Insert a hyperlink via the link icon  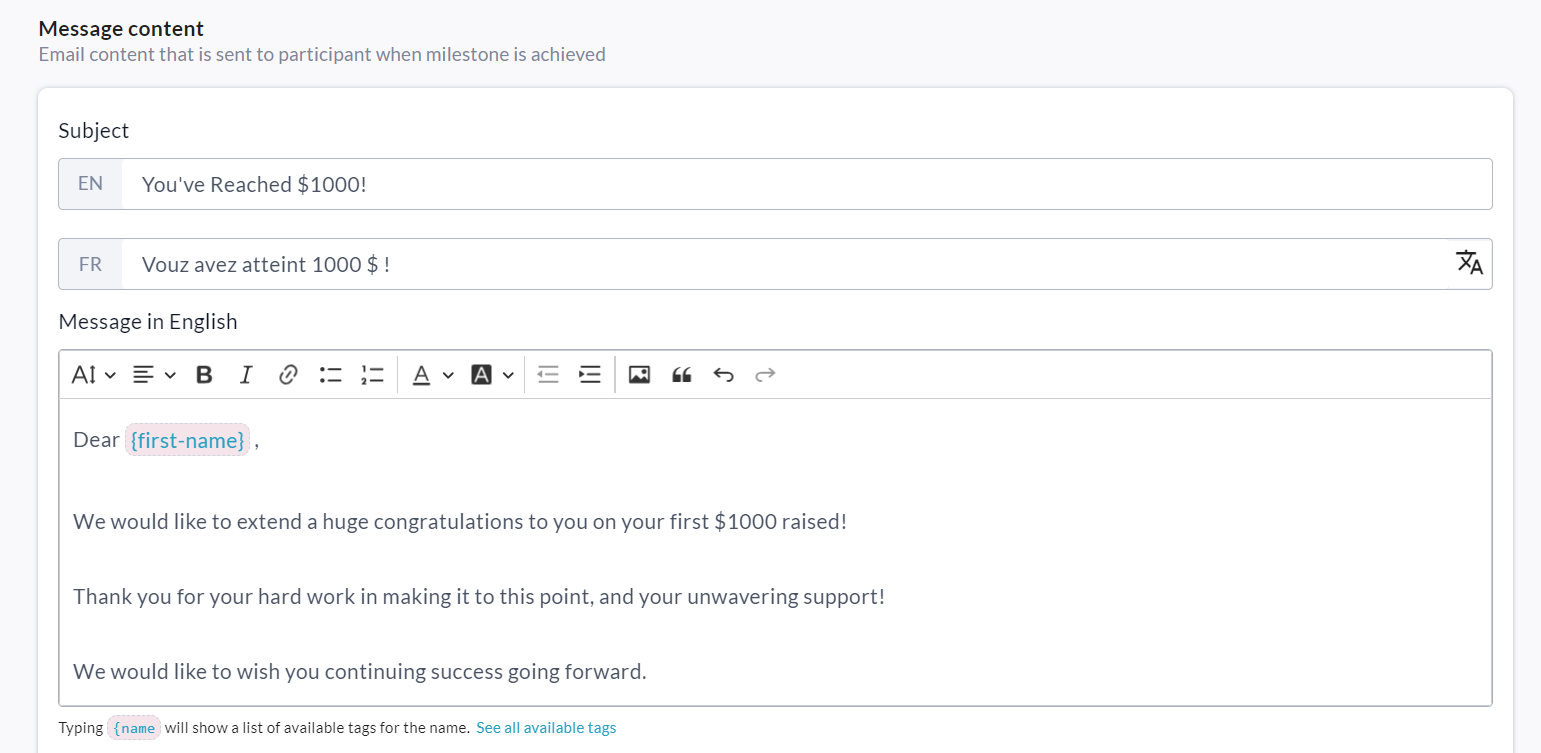click(288, 375)
